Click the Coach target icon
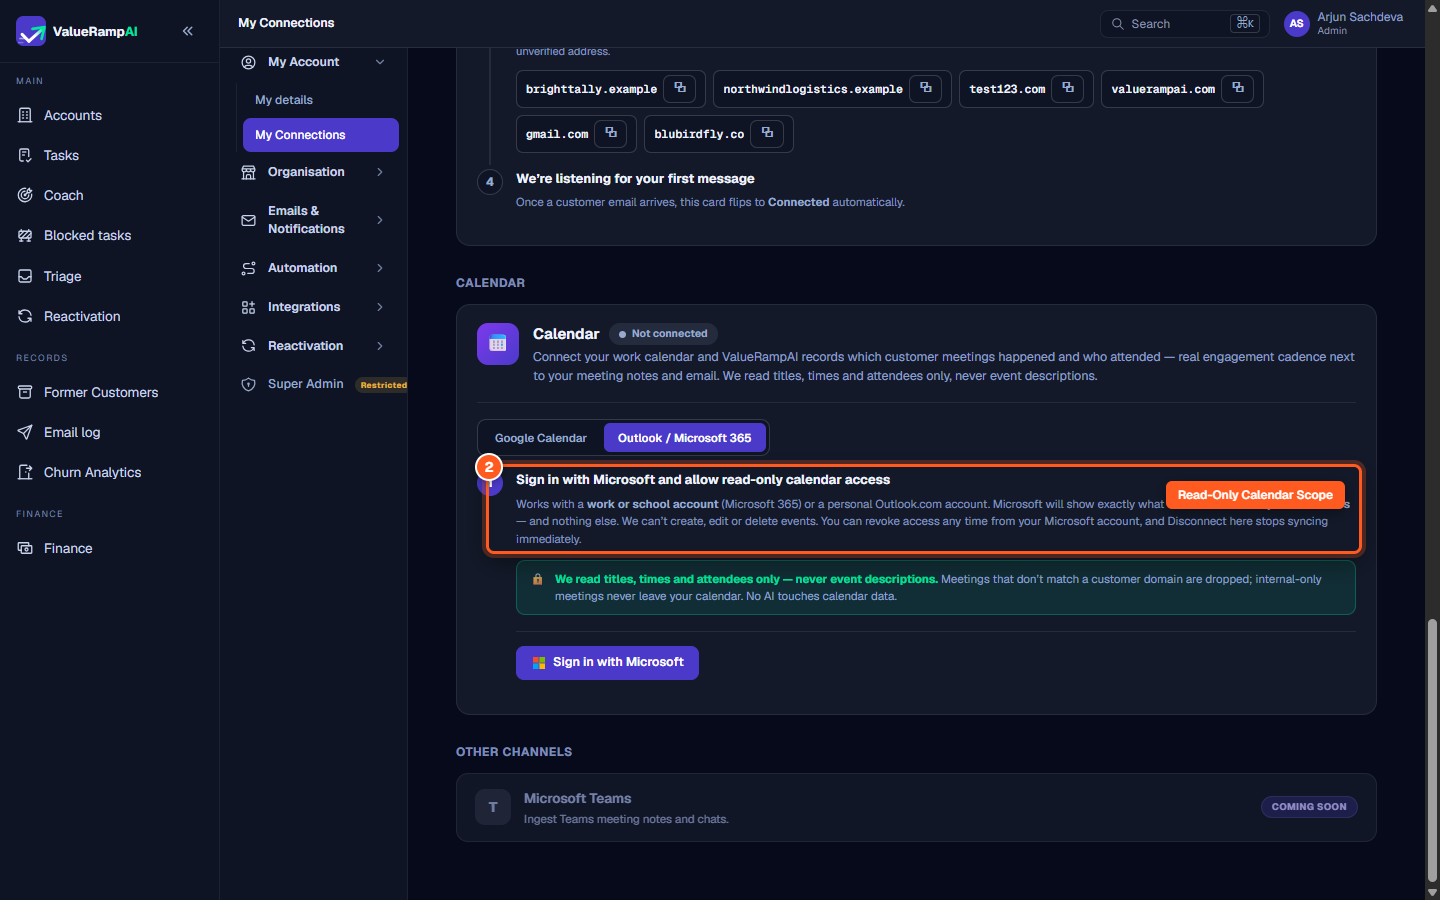Screen dimensions: 1440x900 pyautogui.click(x=25, y=195)
